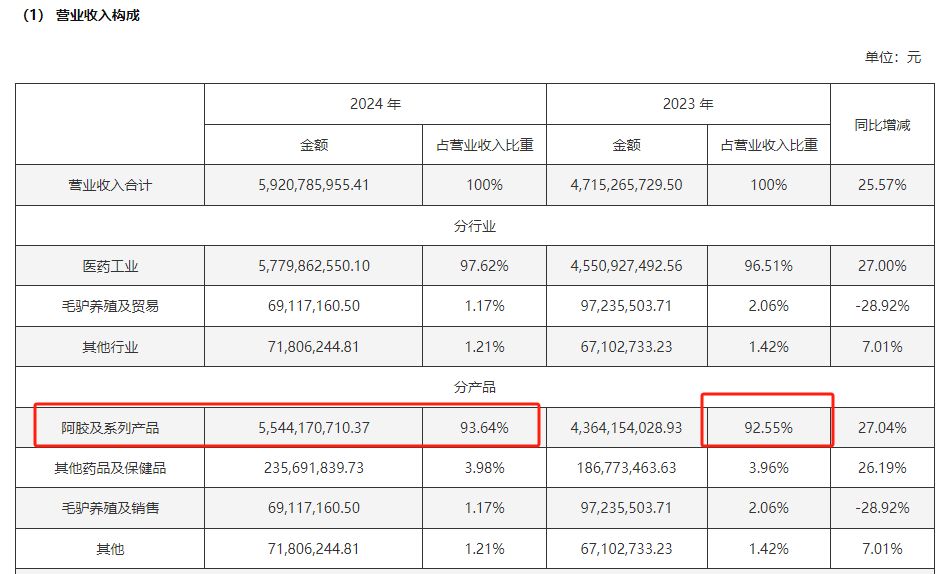Click the 其他行业 row label

pyautogui.click(x=110, y=347)
